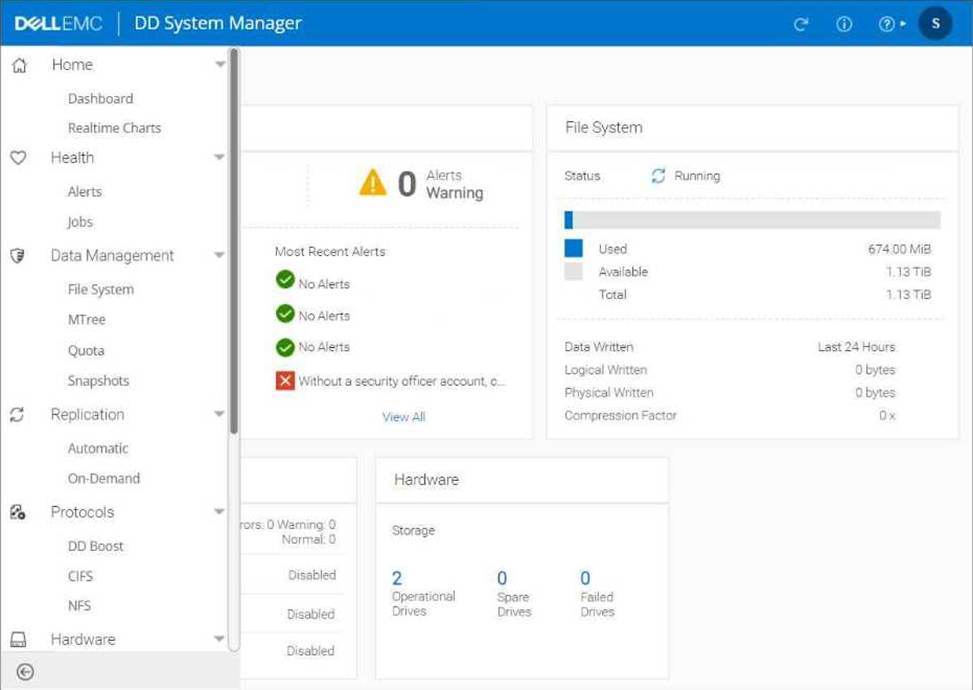Collapse the Protocols section arrow
973x690 pixels.
pyautogui.click(x=220, y=511)
